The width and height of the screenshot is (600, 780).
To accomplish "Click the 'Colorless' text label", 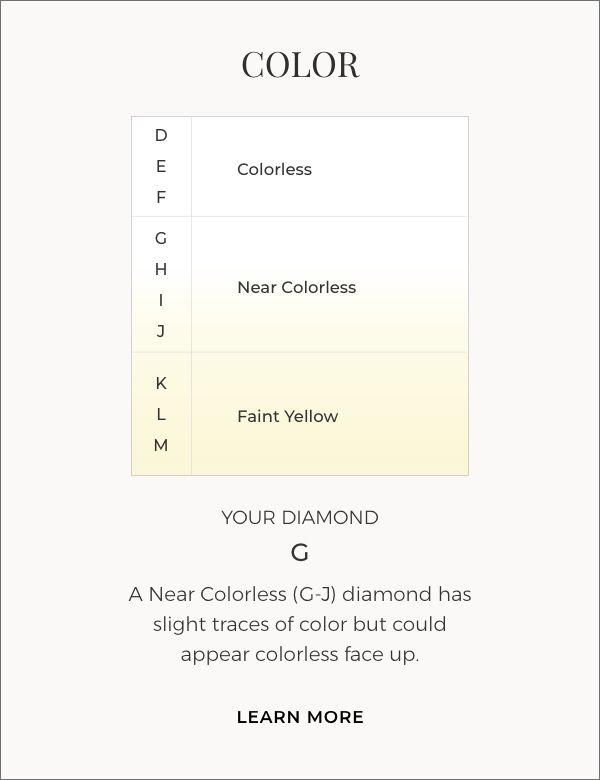I will pos(274,169).
